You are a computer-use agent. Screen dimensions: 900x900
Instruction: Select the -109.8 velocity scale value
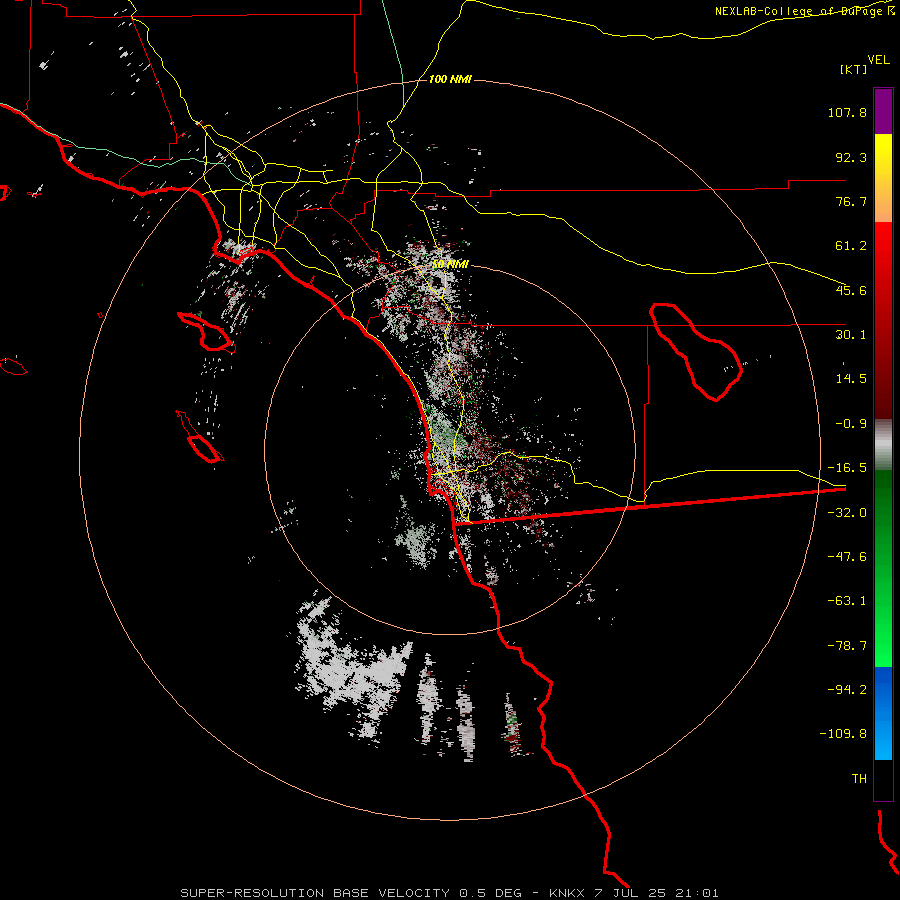click(x=844, y=734)
